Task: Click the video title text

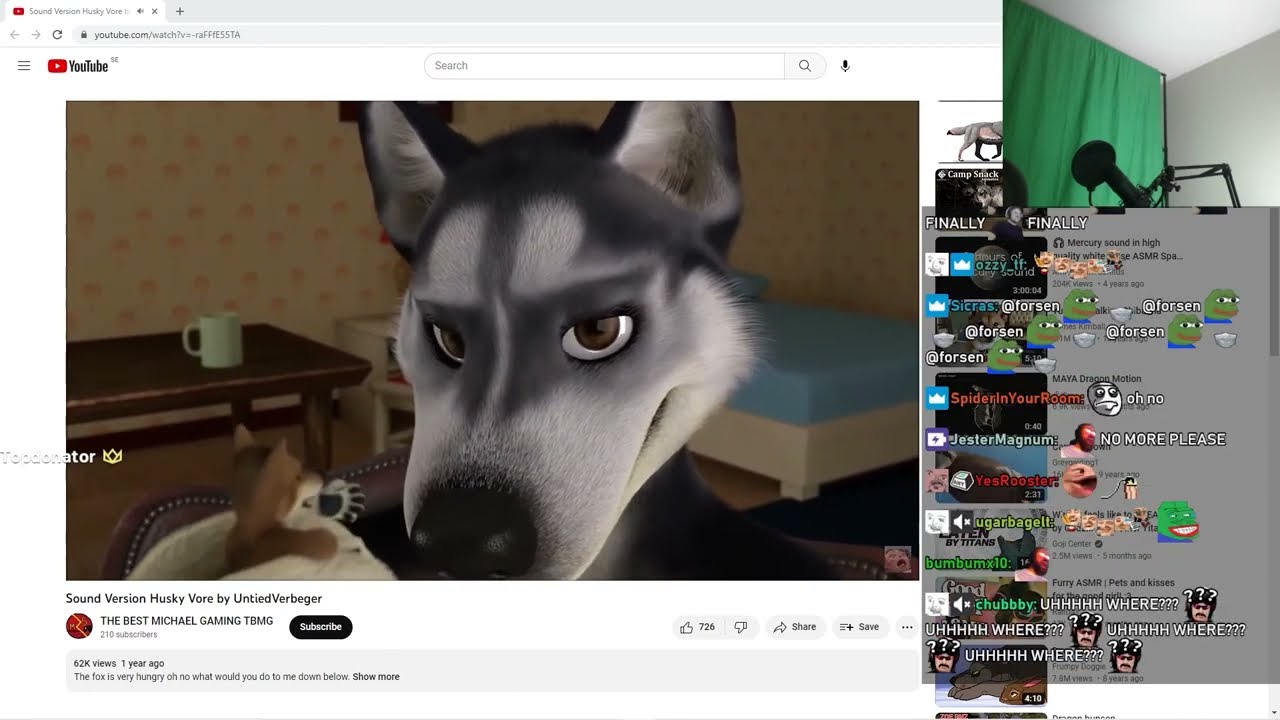Action: coord(194,599)
